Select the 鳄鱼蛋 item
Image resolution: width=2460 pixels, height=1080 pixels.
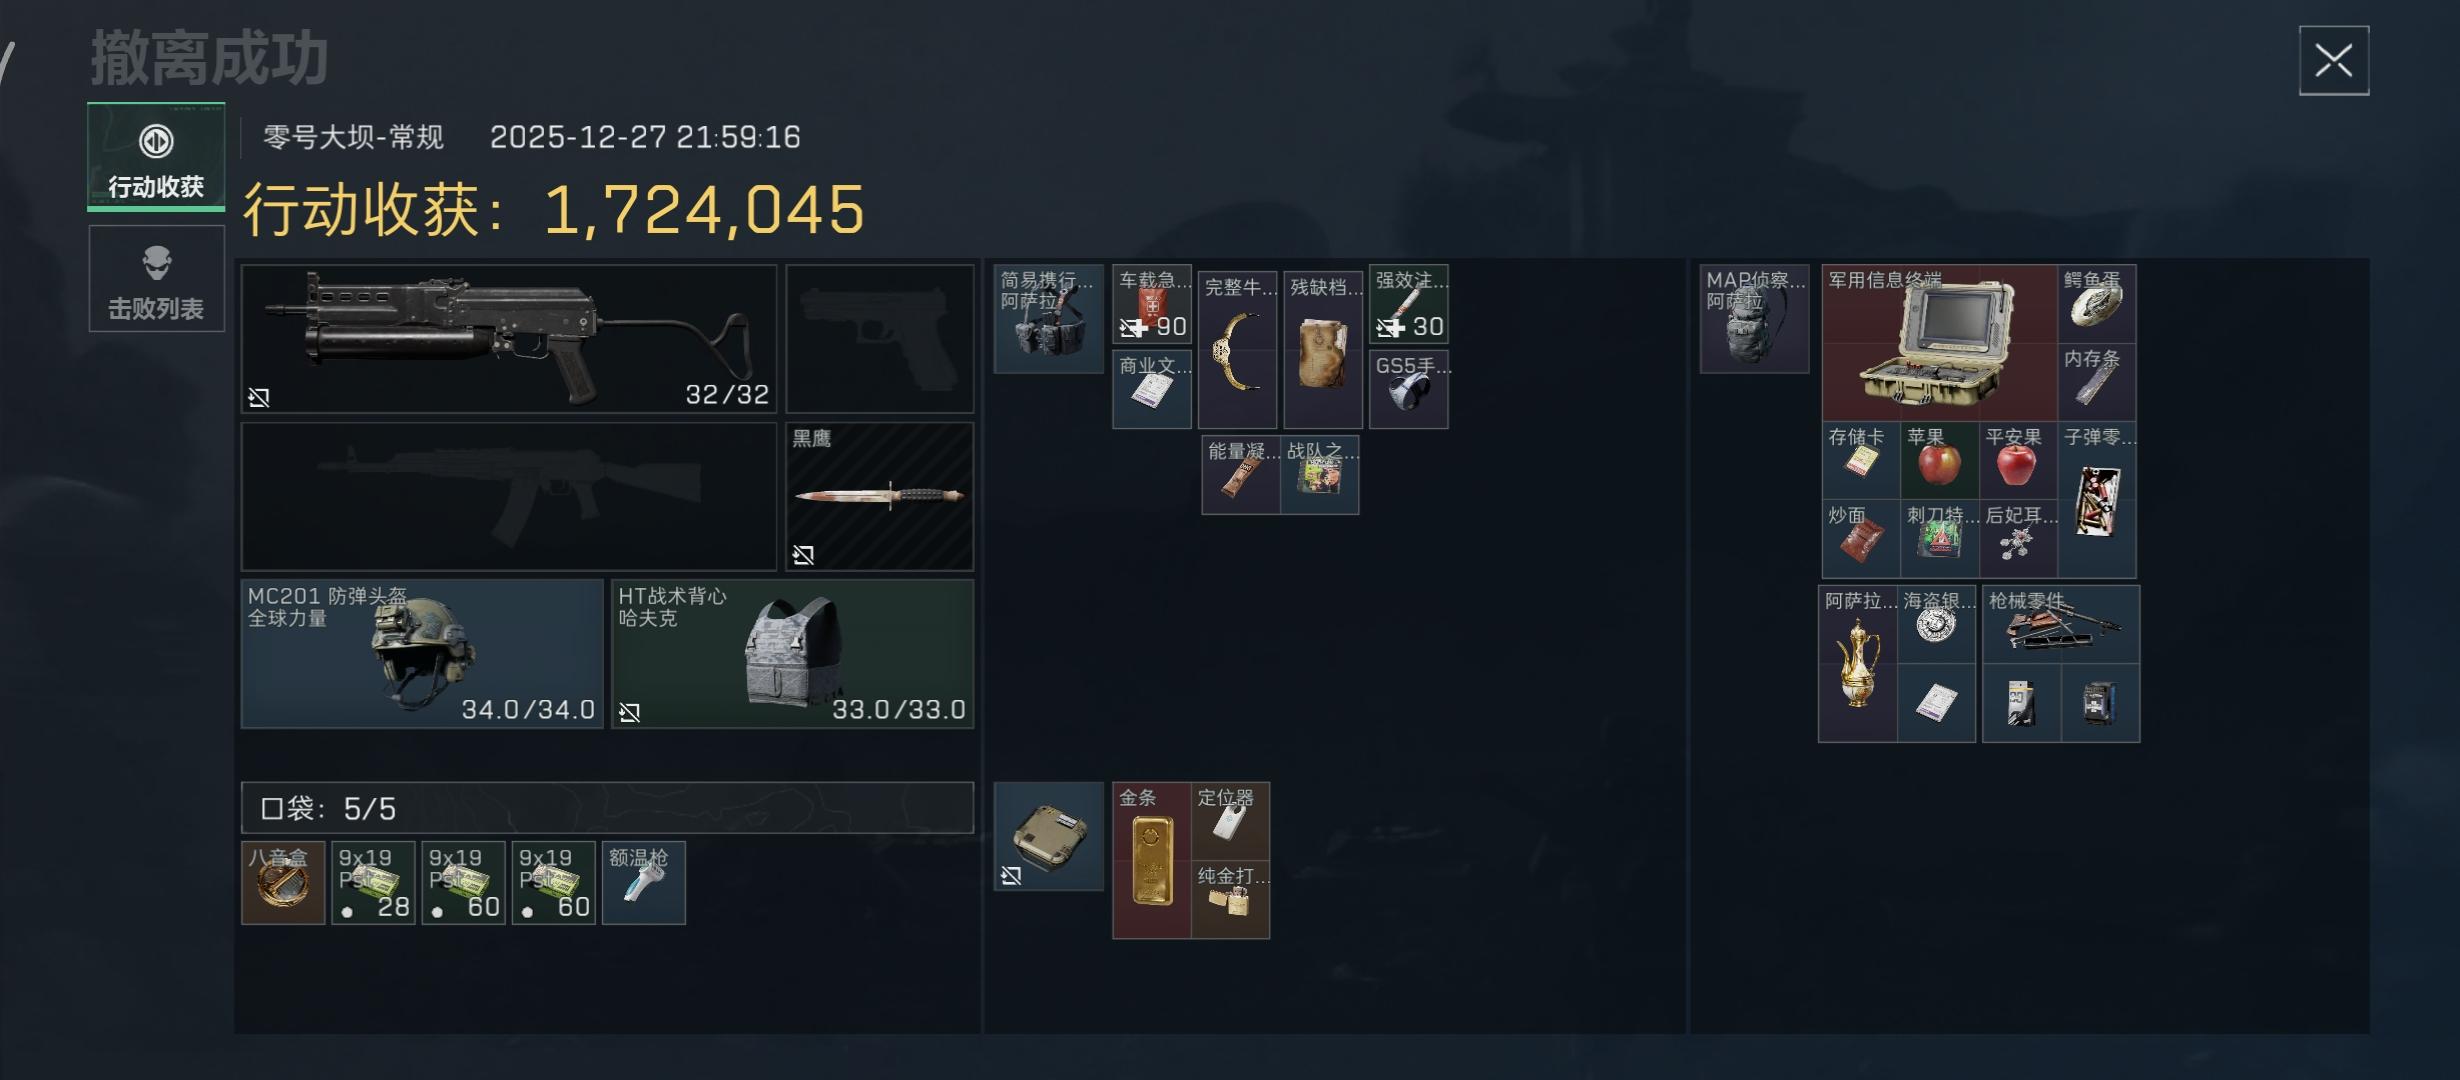click(2096, 304)
